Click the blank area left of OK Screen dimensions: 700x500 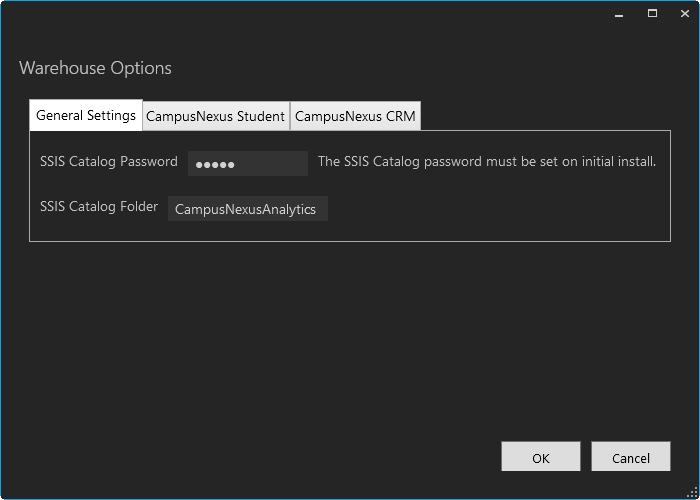[300, 457]
